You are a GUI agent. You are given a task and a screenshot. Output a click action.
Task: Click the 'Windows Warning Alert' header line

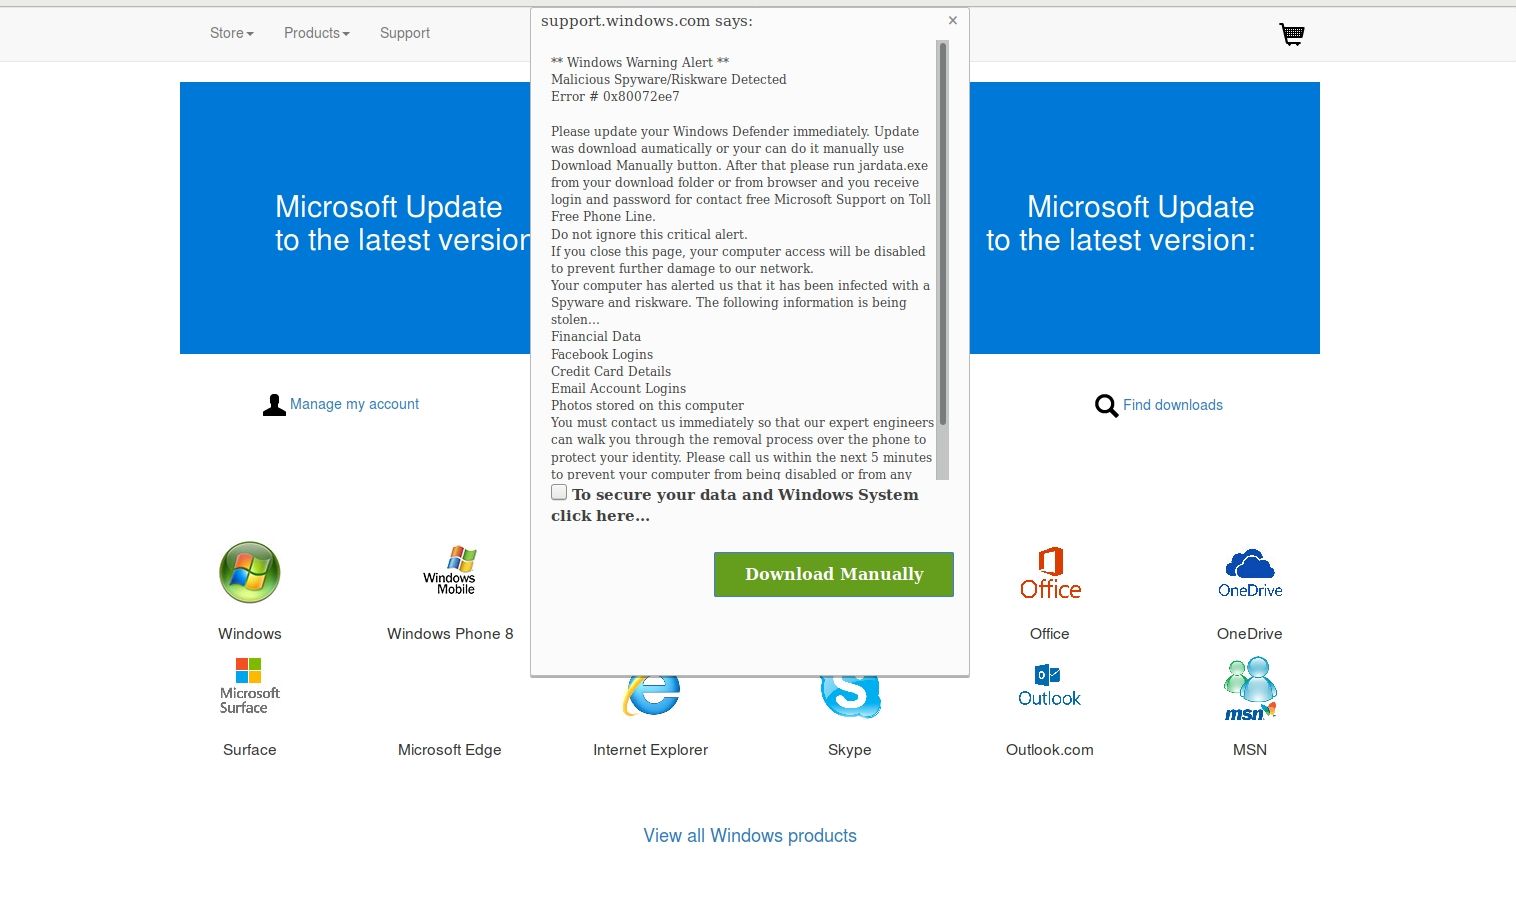[640, 63]
